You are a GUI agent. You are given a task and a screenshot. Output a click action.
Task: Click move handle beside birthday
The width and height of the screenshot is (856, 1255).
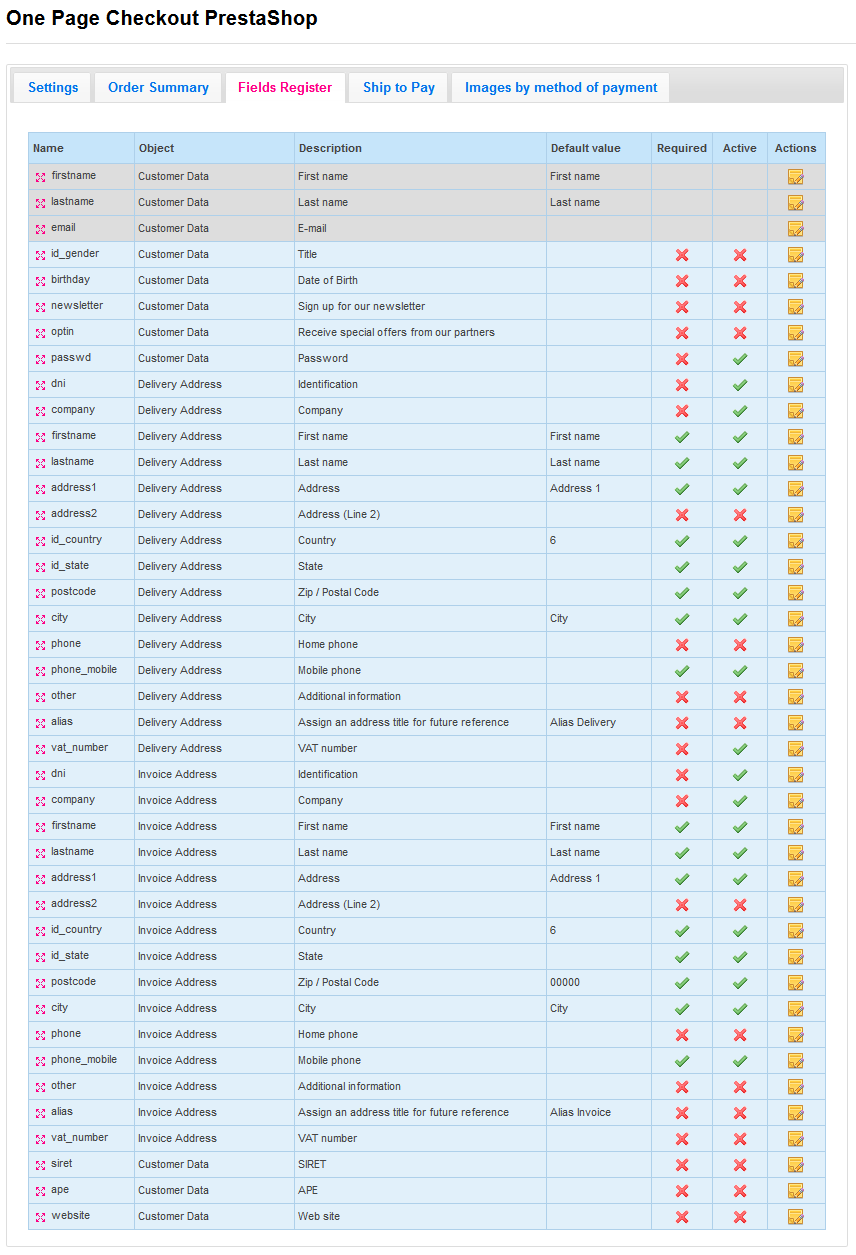pyautogui.click(x=41, y=281)
